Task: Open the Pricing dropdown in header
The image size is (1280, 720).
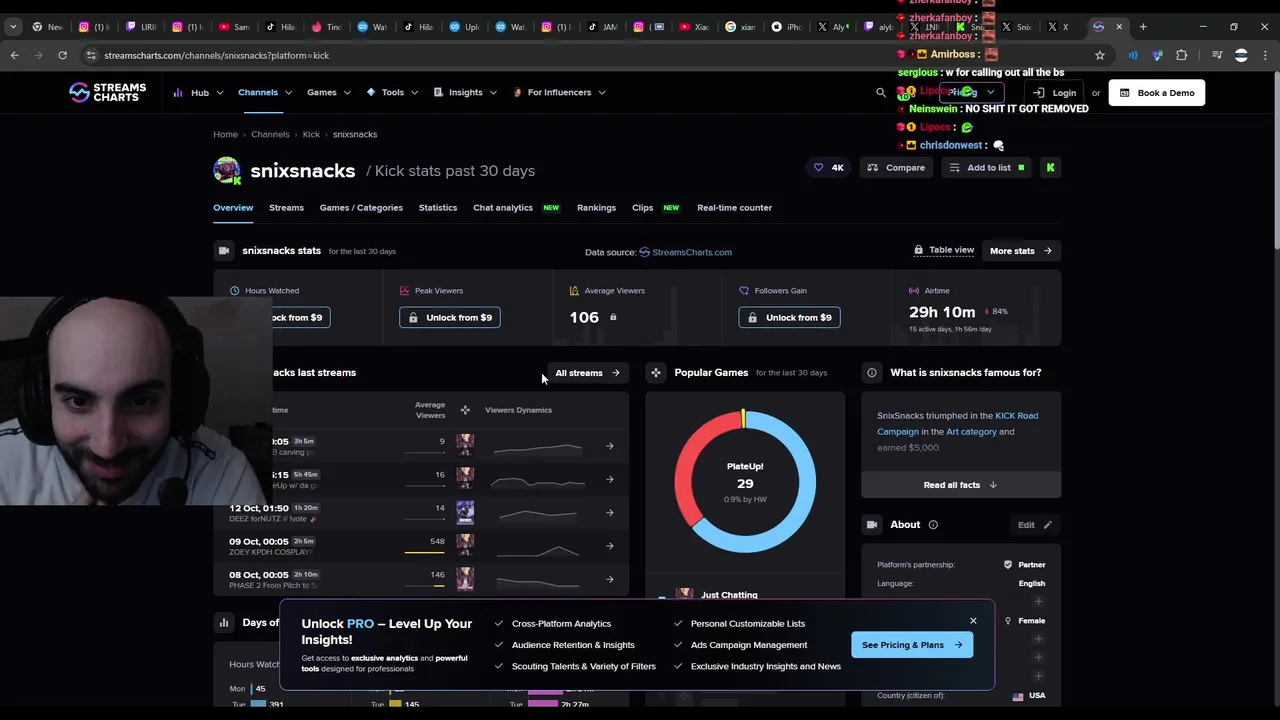Action: click(x=970, y=92)
